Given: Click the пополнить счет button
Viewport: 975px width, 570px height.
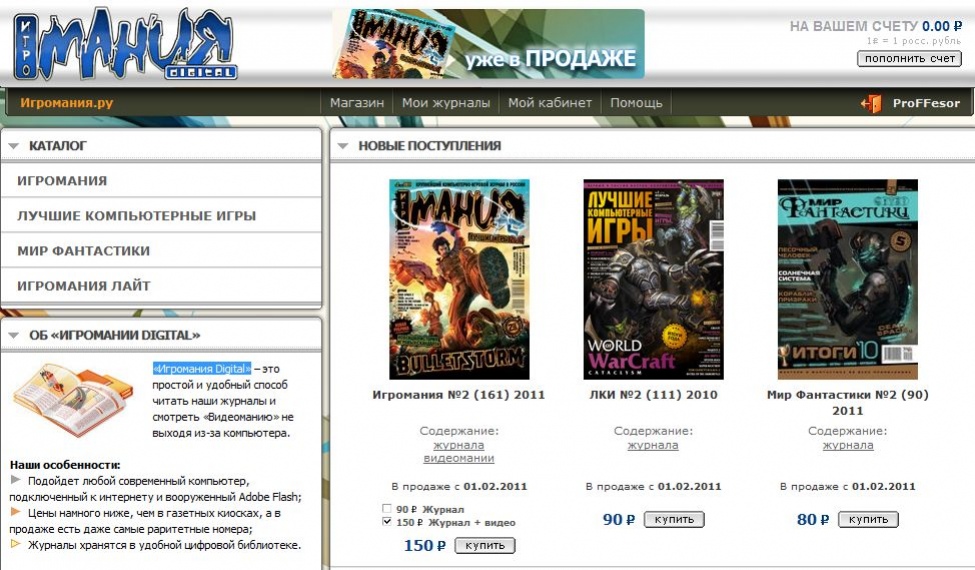Looking at the screenshot, I should click(909, 58).
